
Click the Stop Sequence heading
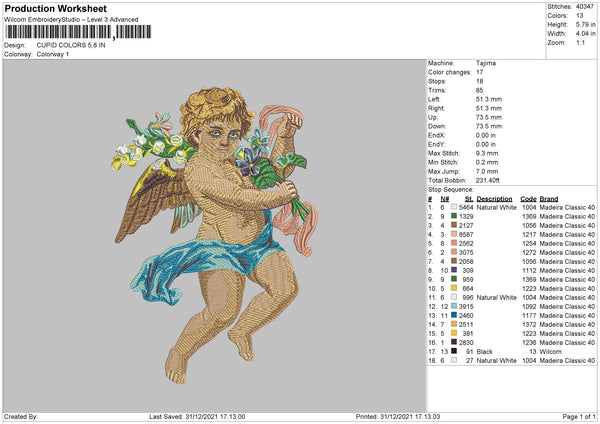450,190
